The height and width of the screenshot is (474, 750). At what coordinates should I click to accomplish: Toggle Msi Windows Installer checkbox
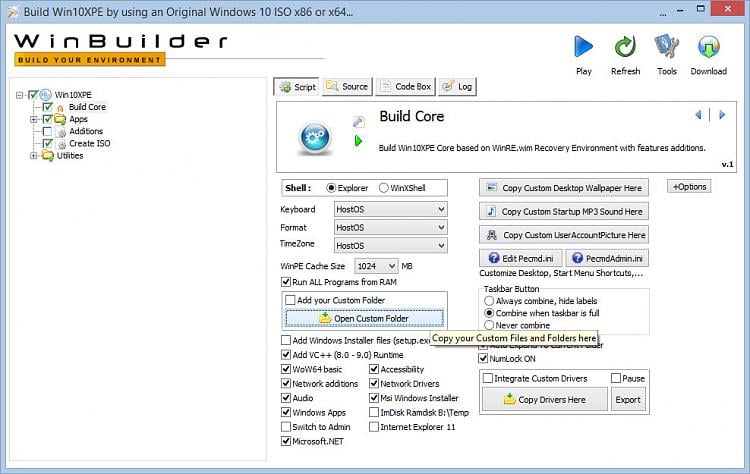click(x=374, y=398)
